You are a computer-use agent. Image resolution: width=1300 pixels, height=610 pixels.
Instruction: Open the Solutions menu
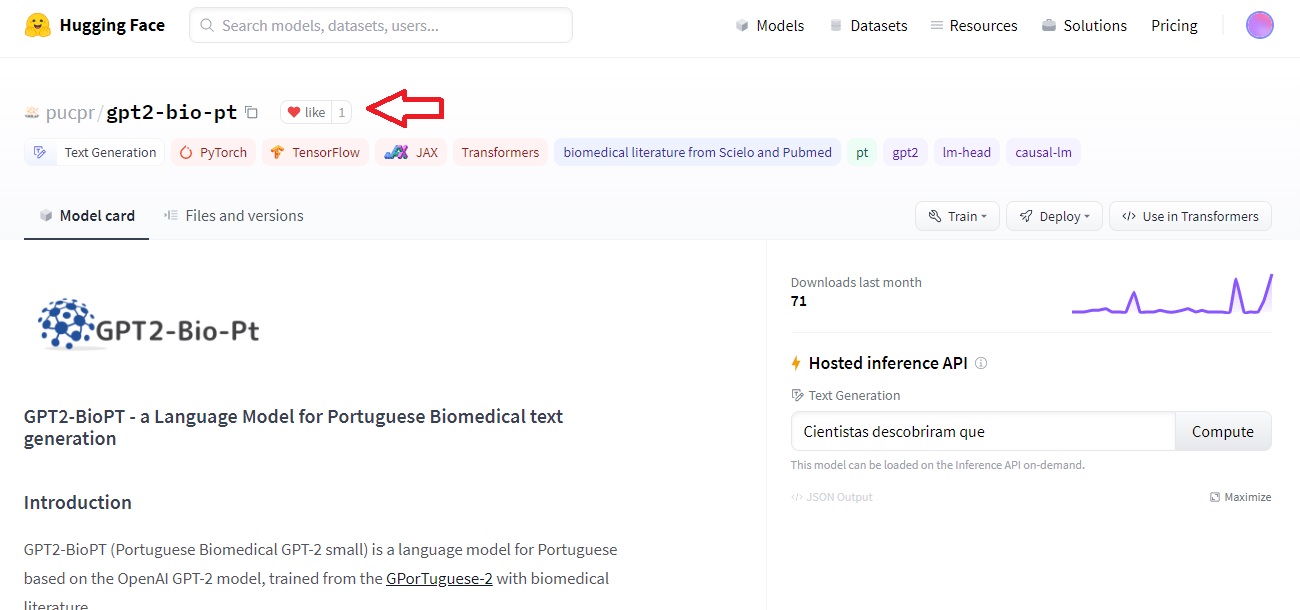pos(1084,26)
